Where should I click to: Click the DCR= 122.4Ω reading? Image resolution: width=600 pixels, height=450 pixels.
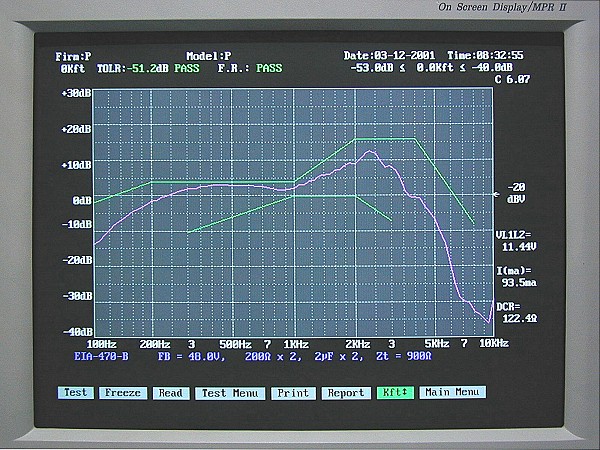[517, 313]
